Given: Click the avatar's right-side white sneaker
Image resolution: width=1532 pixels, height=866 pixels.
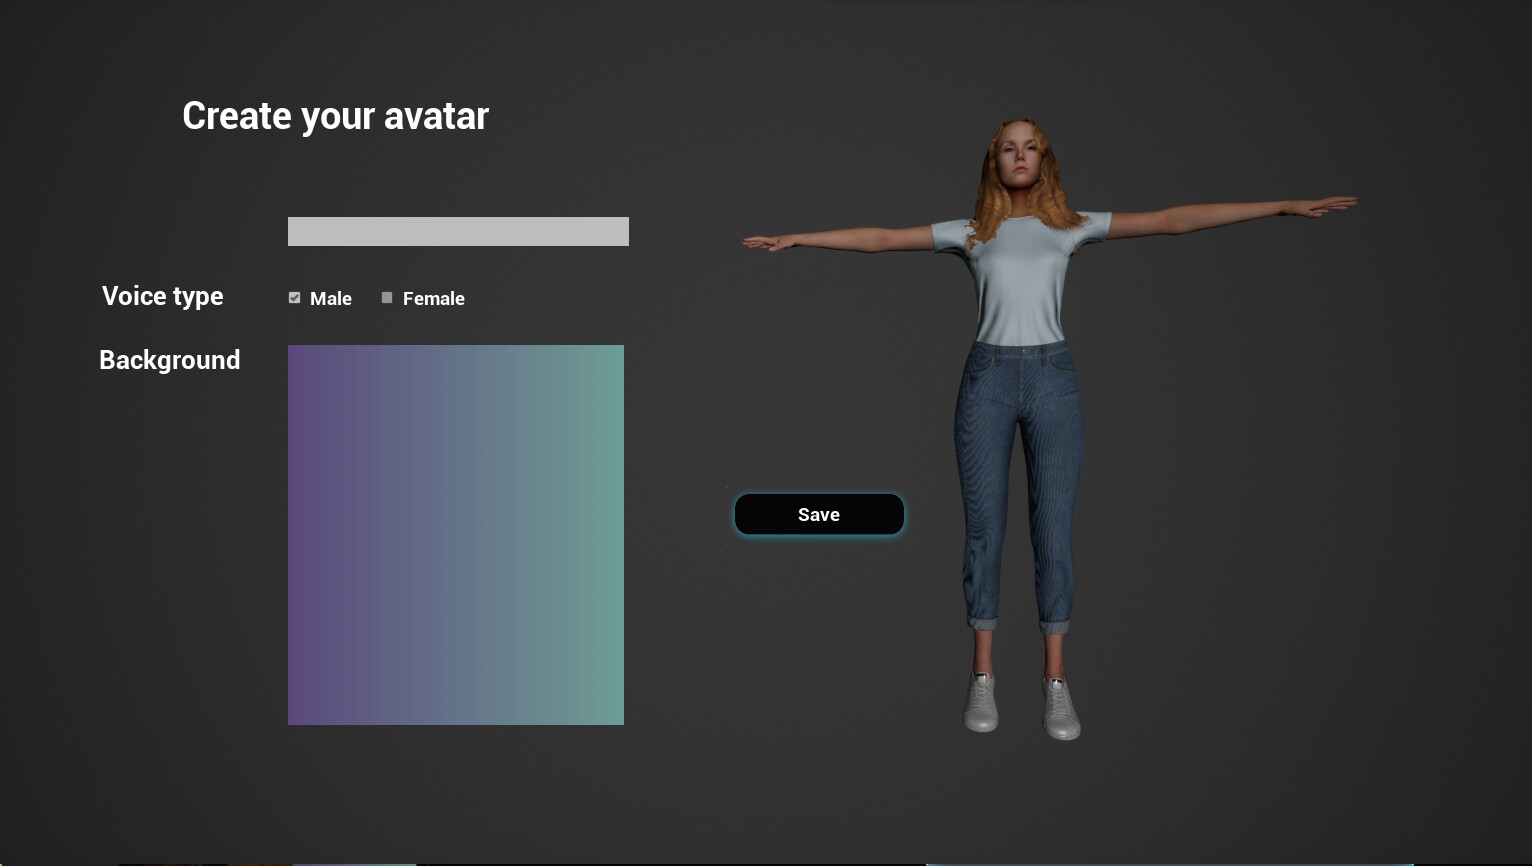Looking at the screenshot, I should (x=1061, y=708).
